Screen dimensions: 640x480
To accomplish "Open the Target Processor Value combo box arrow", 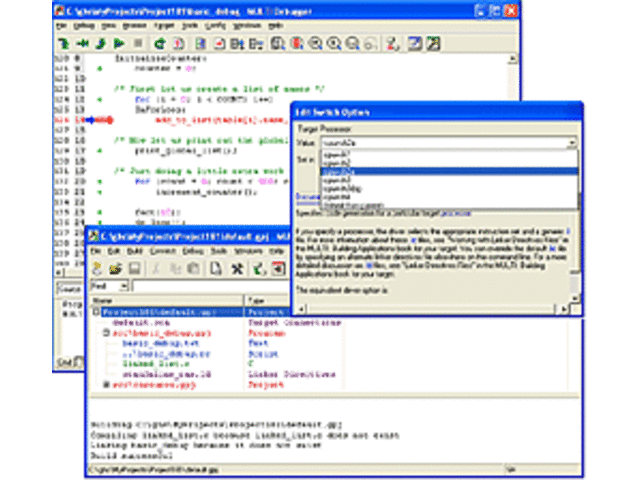I will click(x=572, y=143).
